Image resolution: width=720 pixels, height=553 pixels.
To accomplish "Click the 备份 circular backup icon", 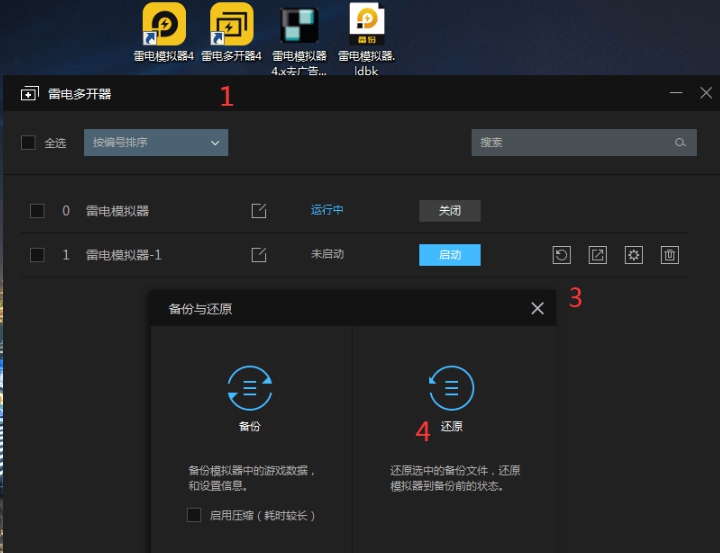I will (x=250, y=388).
